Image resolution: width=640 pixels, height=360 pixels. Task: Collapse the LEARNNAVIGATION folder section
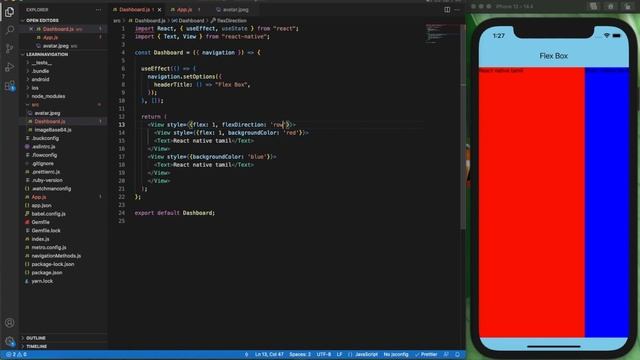tap(47, 54)
